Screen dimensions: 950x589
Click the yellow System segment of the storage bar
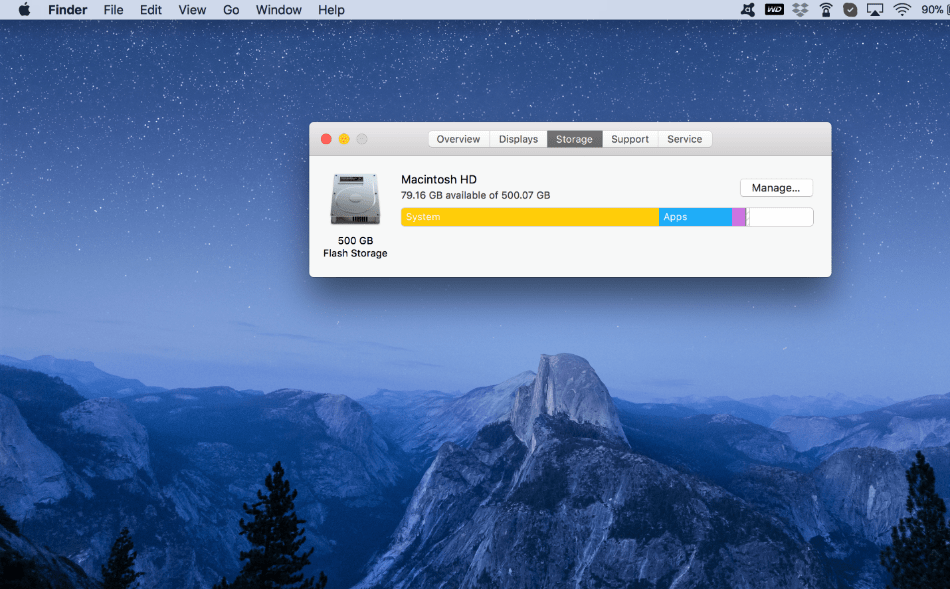pos(530,217)
